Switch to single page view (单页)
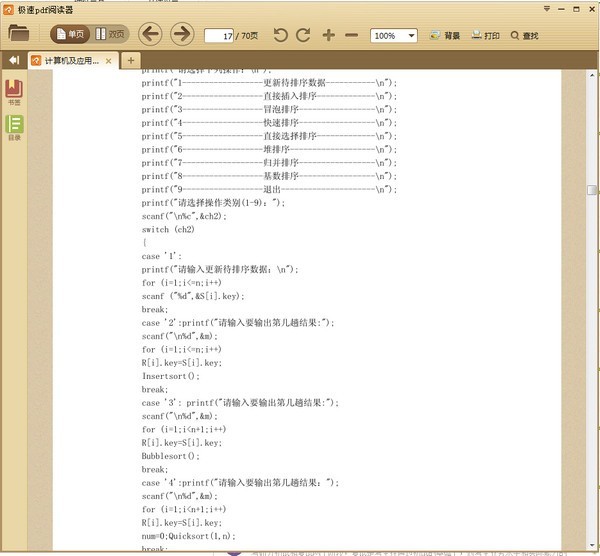The width and height of the screenshot is (600, 556). click(69, 35)
